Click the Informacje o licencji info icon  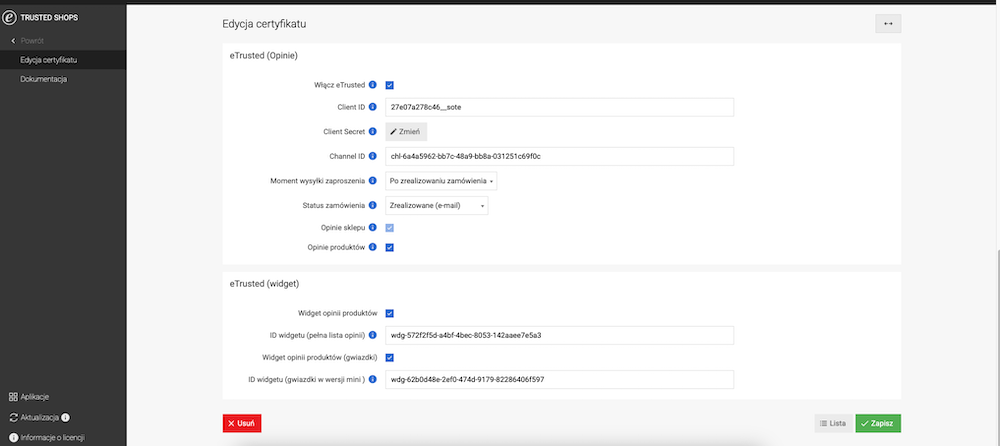click(x=13, y=438)
